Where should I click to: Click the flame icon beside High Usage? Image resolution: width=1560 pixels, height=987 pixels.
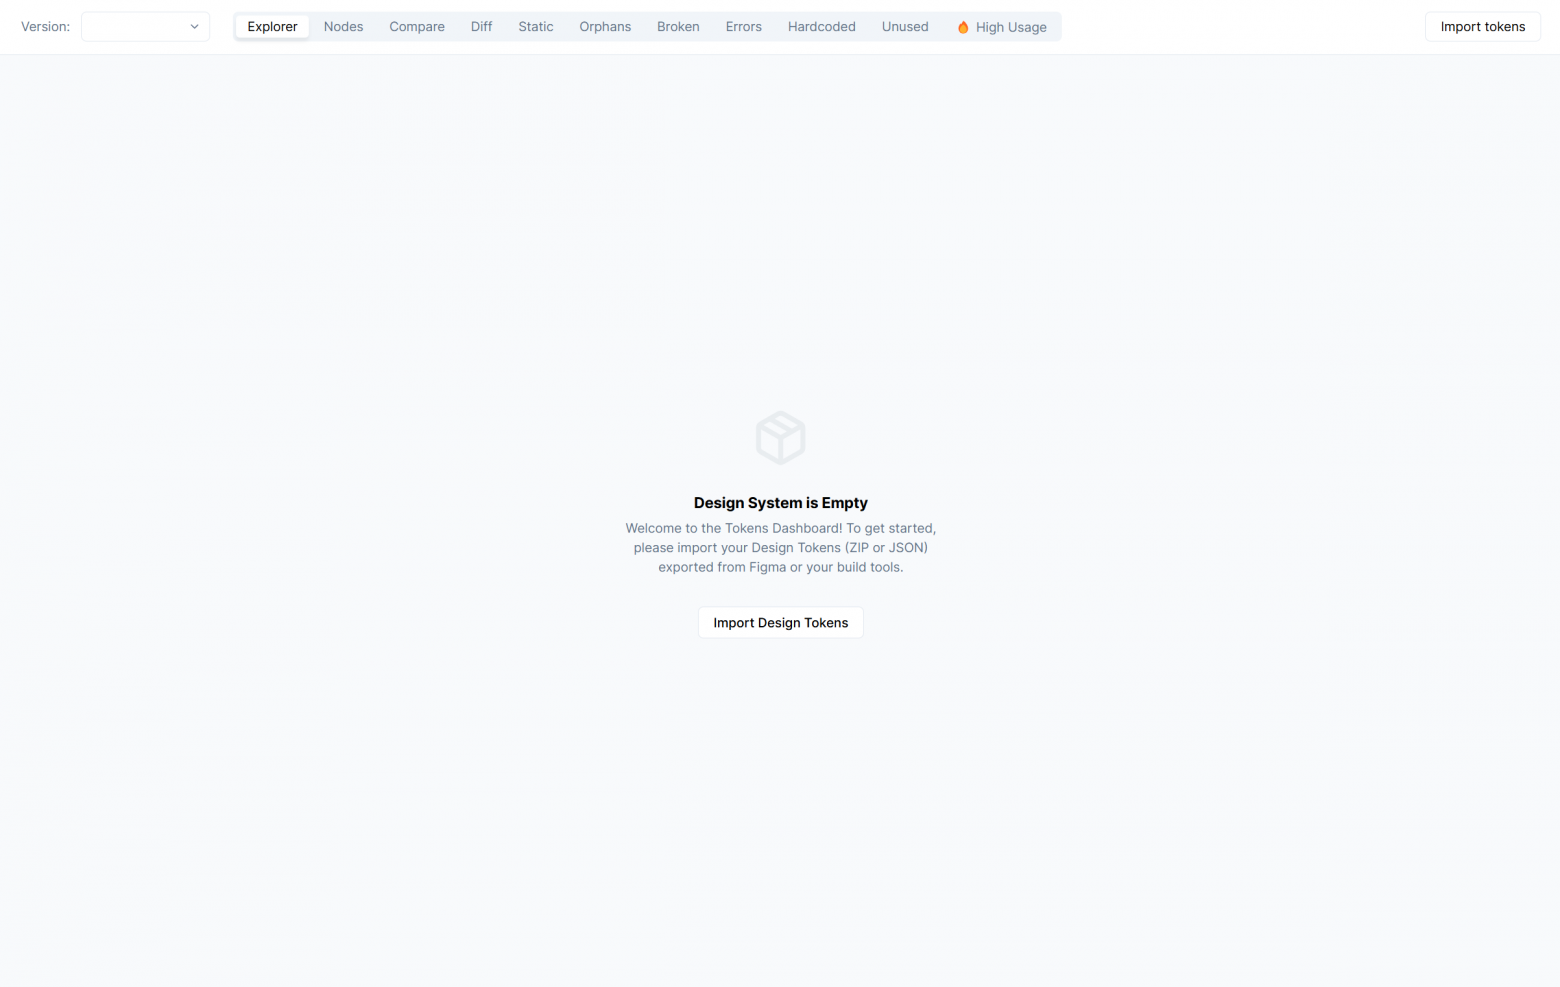point(963,28)
